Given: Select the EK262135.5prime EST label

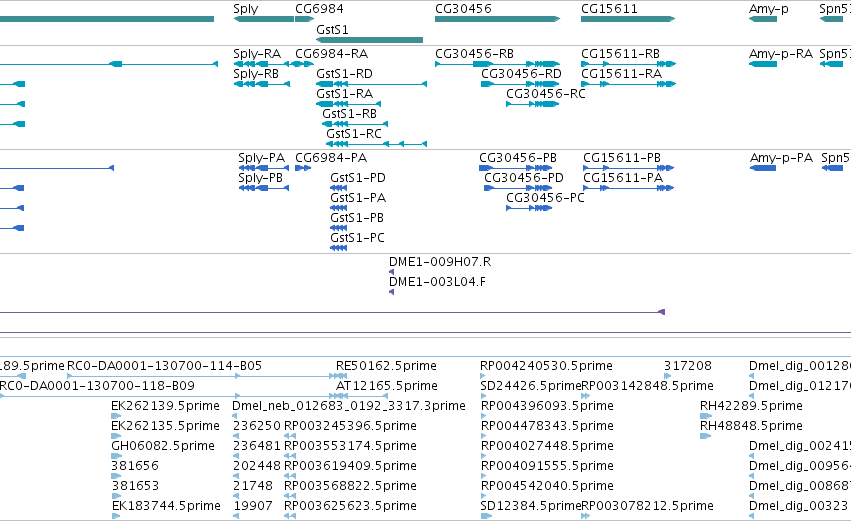Looking at the screenshot, I should tap(165, 427).
